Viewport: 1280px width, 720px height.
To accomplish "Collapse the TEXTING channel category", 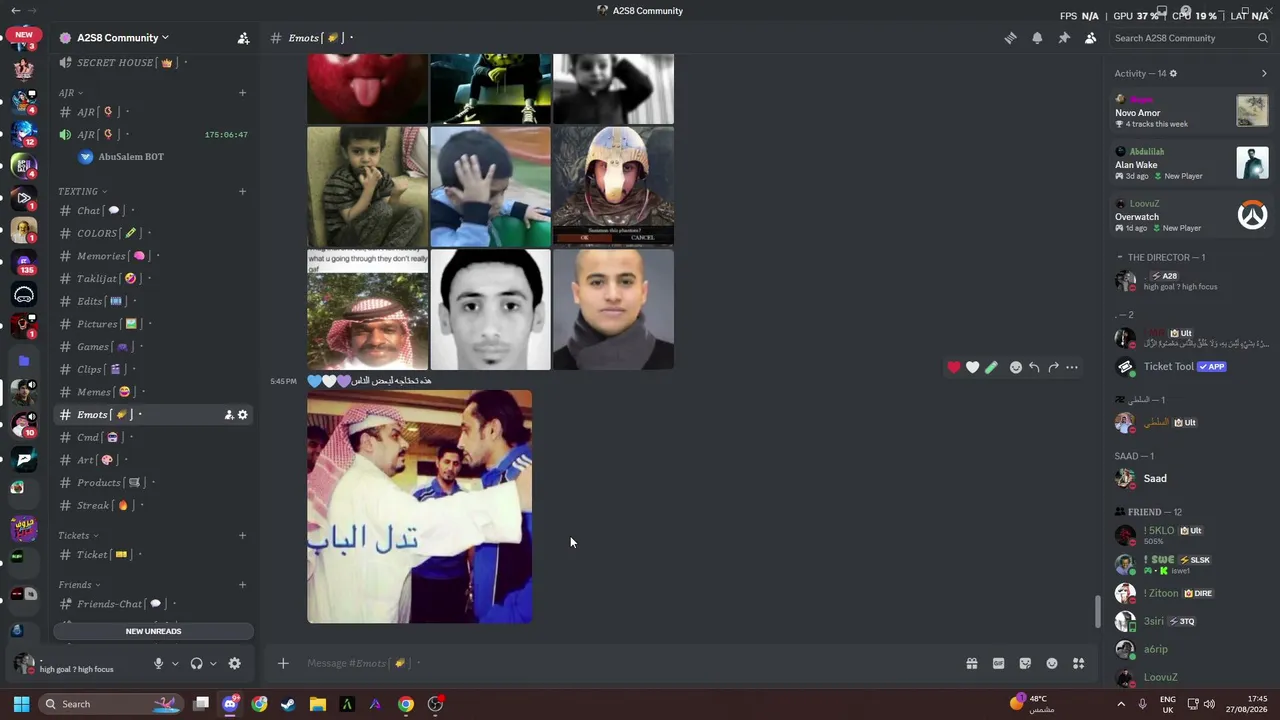I will point(82,191).
